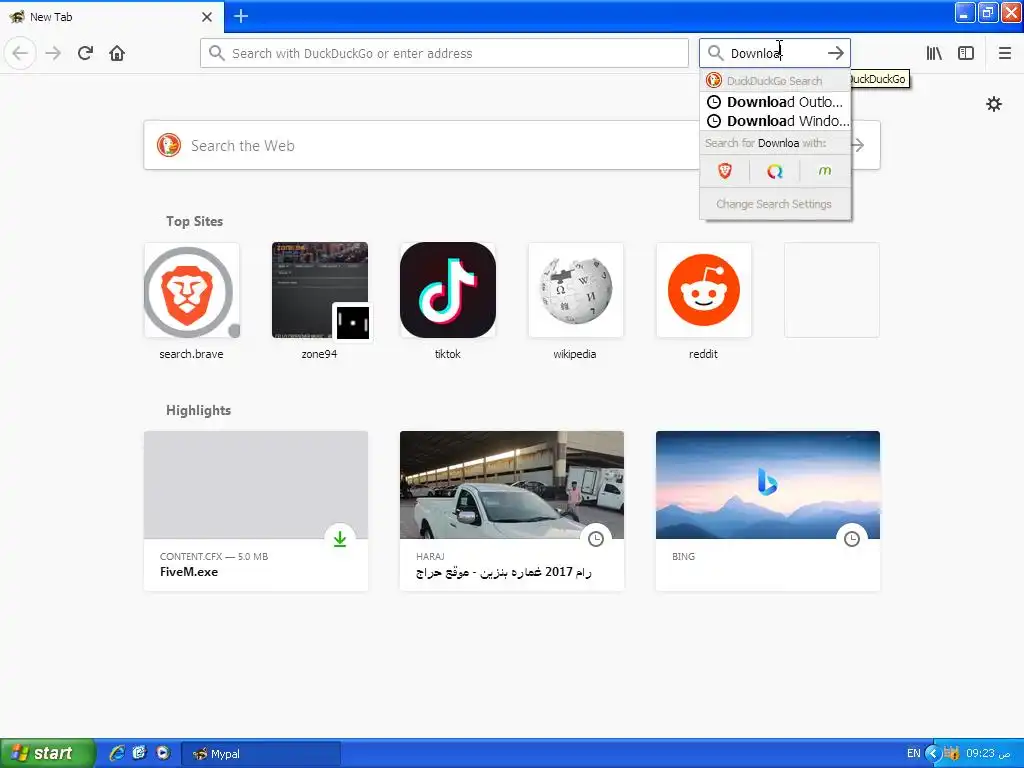Click the history clock on Bing card

tap(852, 539)
